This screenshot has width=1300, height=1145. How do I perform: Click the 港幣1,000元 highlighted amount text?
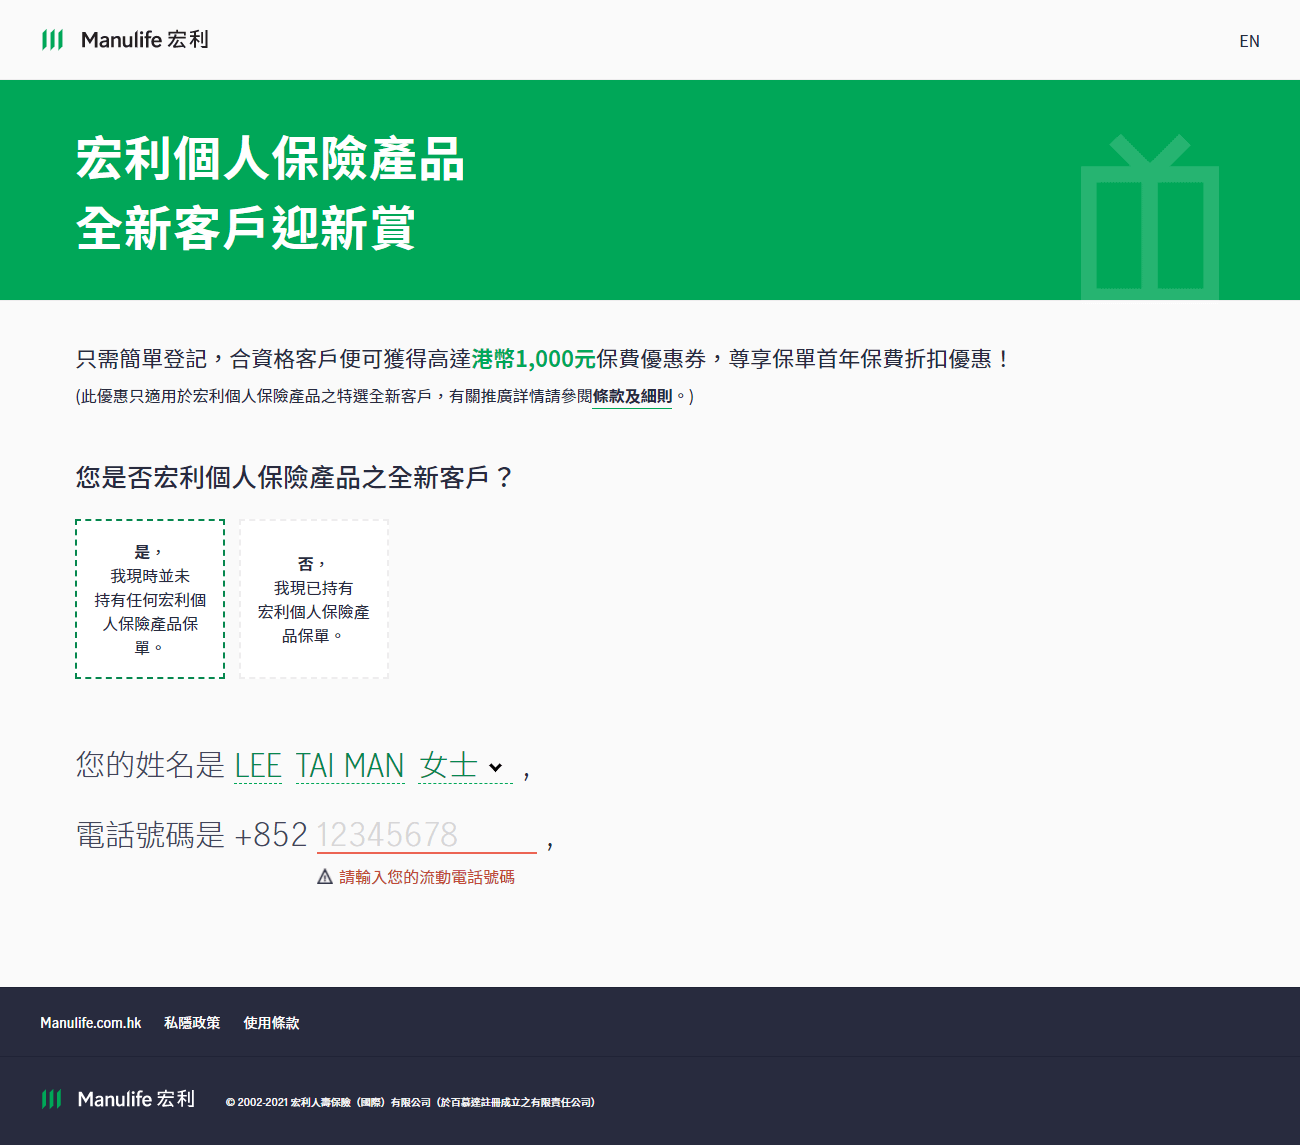534,359
